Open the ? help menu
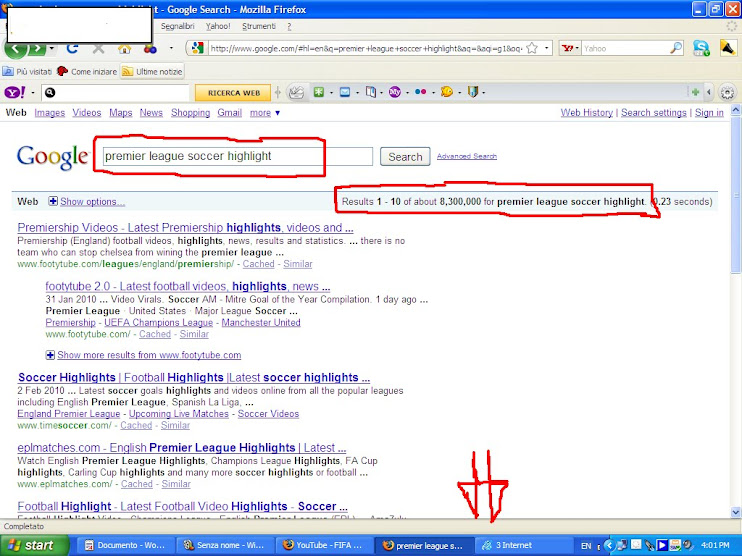This screenshot has height=556, width=742. 289,26
